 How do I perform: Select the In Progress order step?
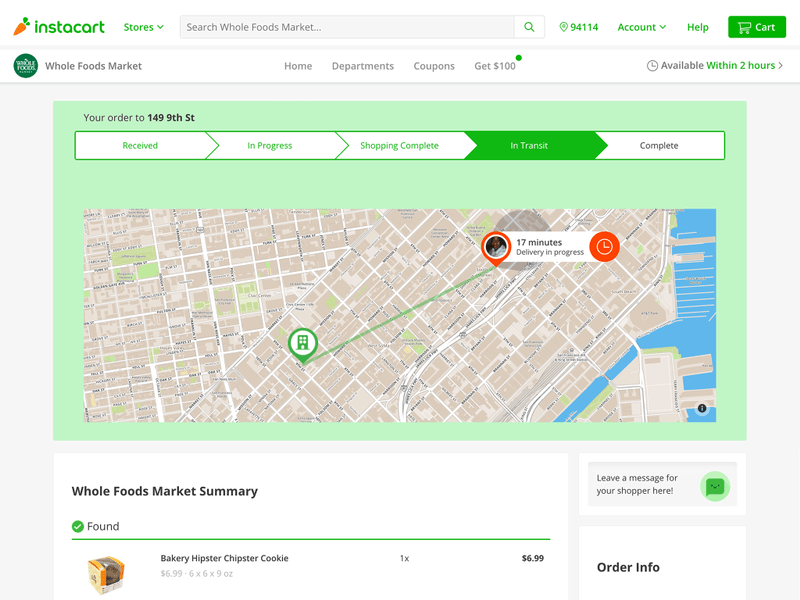[x=270, y=145]
